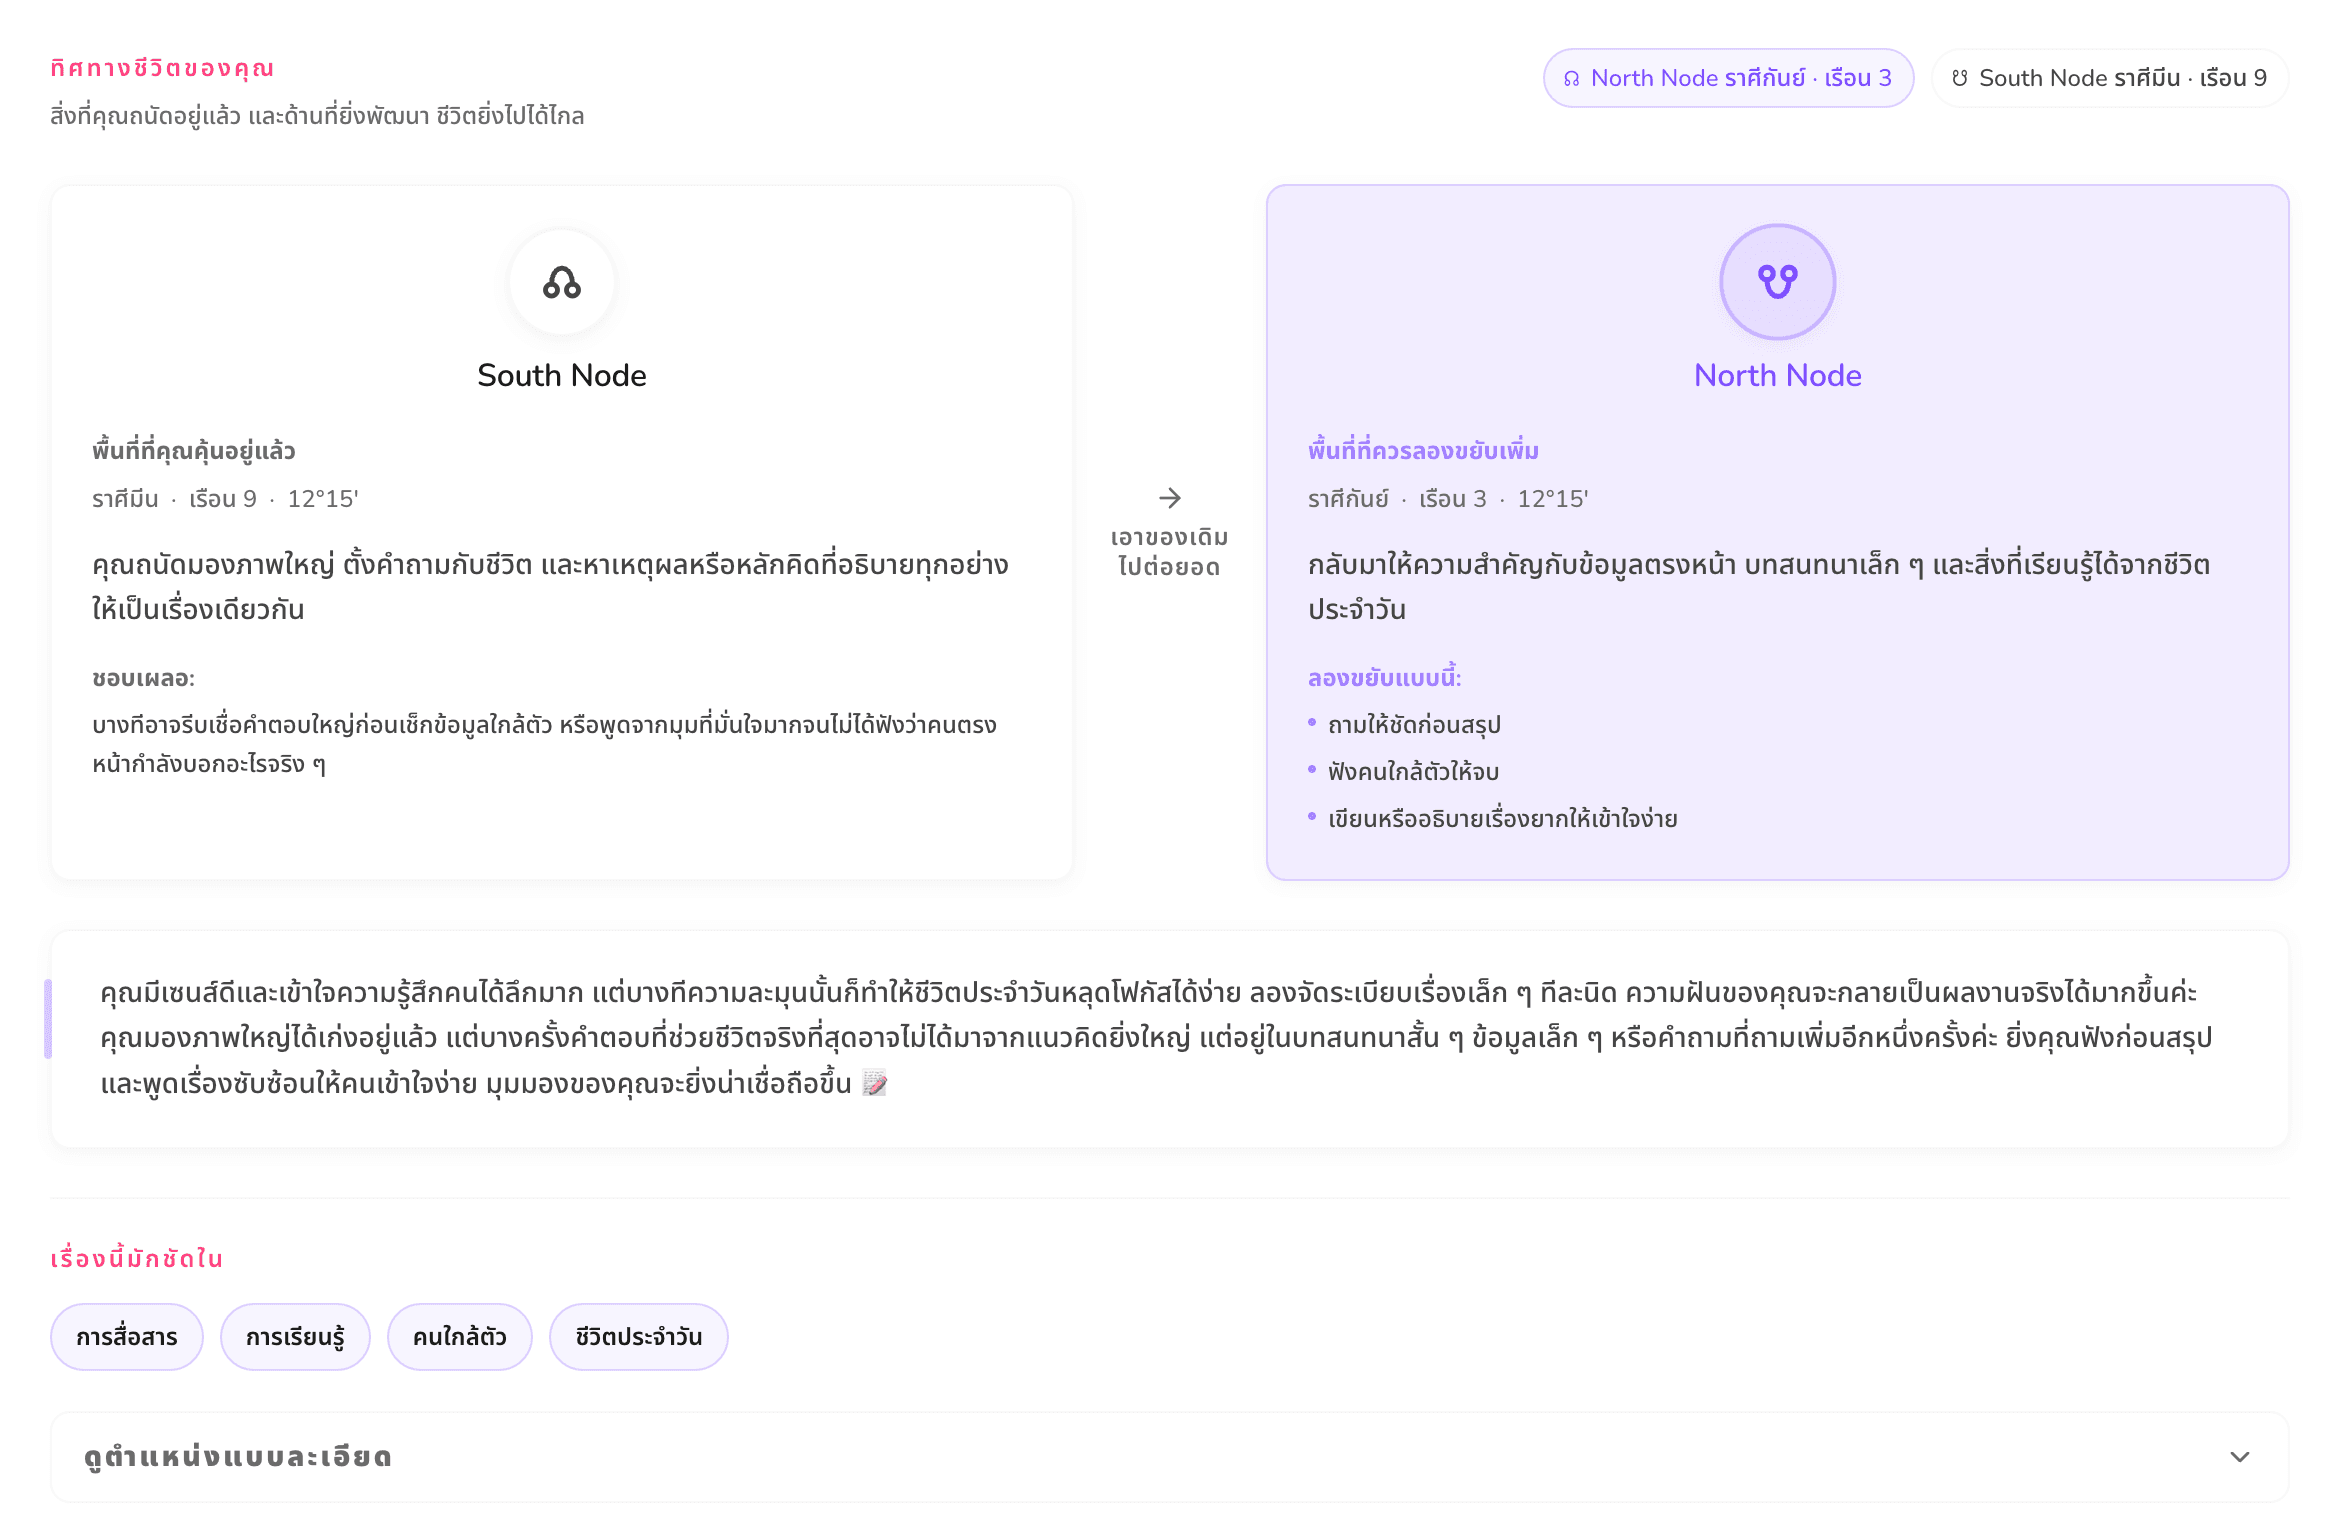Screen dimensions: 2332x1540
Task: Click the small icon in North Node pill
Action: (1572, 79)
